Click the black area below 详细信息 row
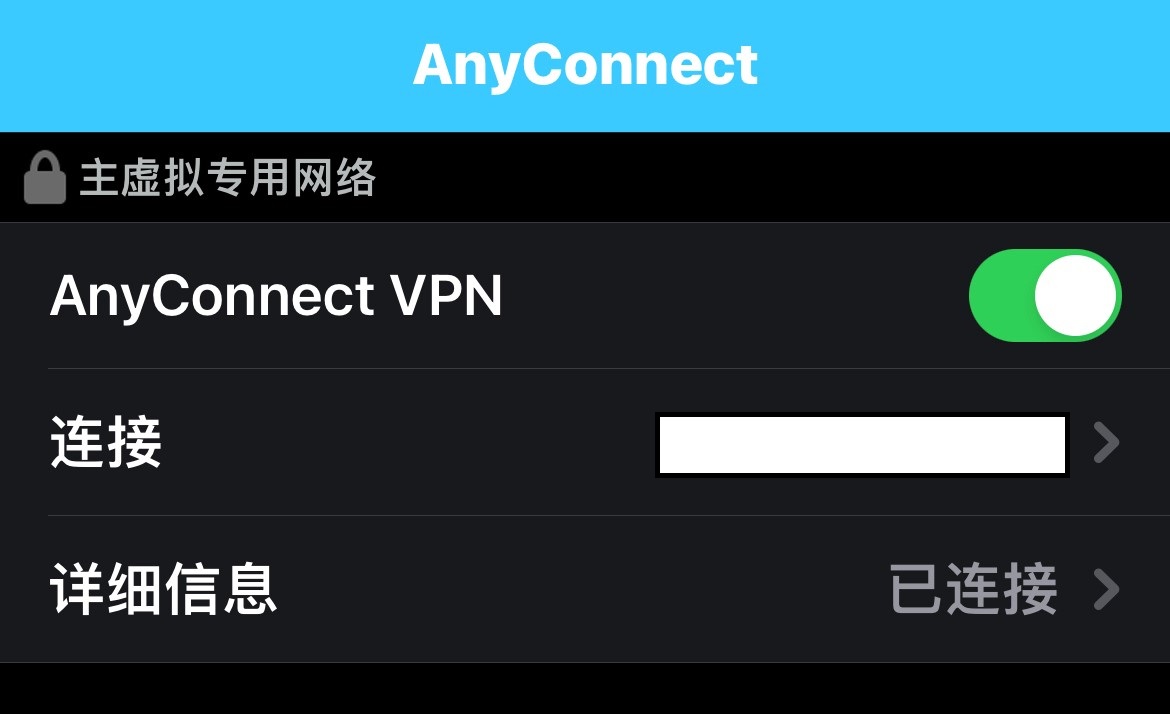This screenshot has width=1170, height=714. point(585,689)
